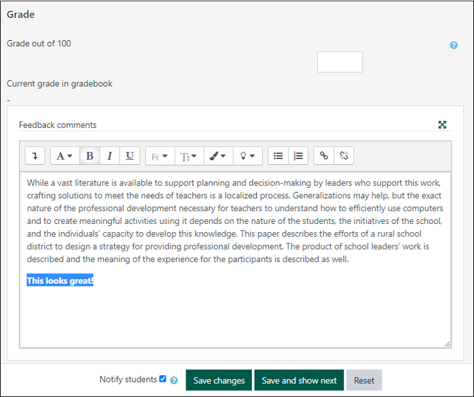Open the font family dropdown
This screenshot has width=474, height=397.
160,156
